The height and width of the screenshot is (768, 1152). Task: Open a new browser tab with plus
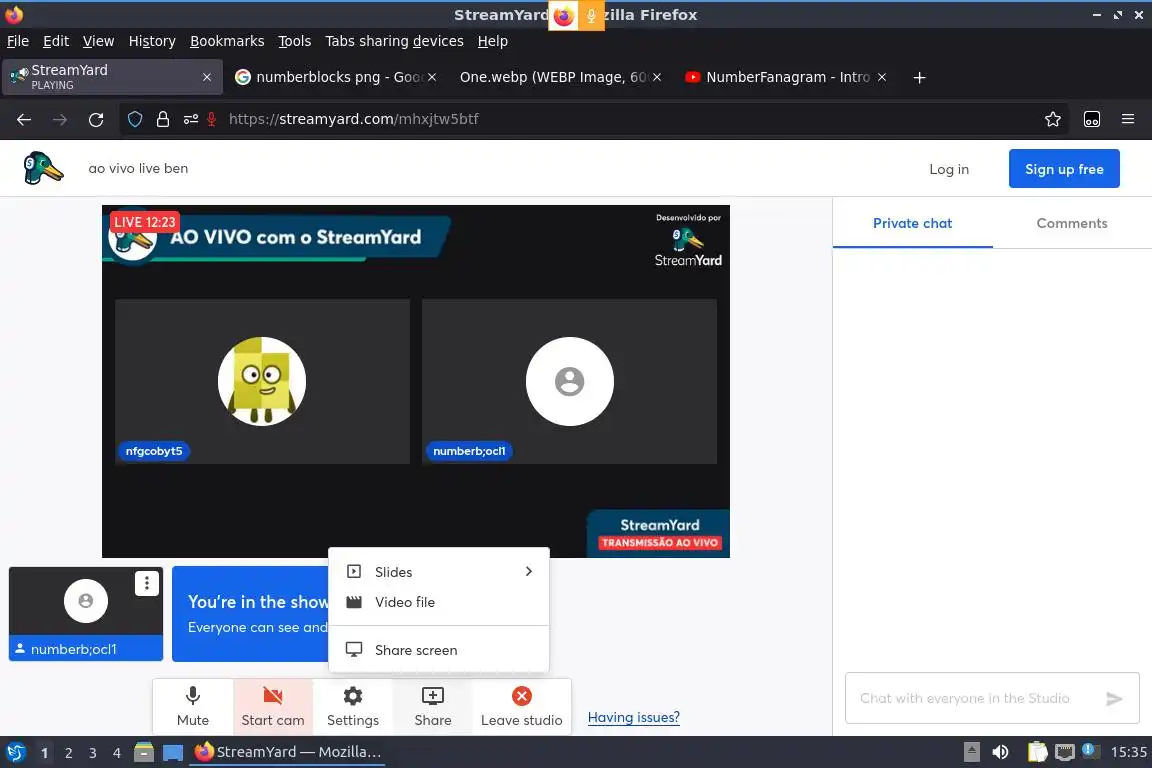919,77
